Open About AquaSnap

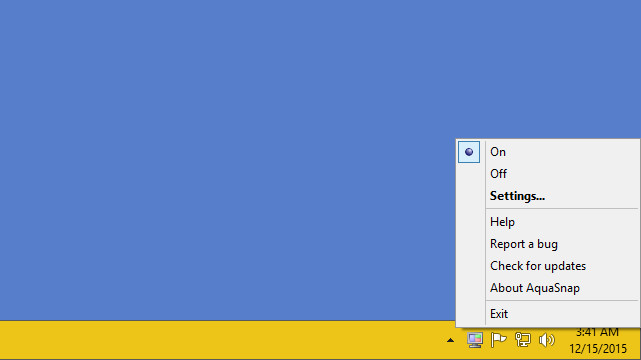(x=548, y=288)
